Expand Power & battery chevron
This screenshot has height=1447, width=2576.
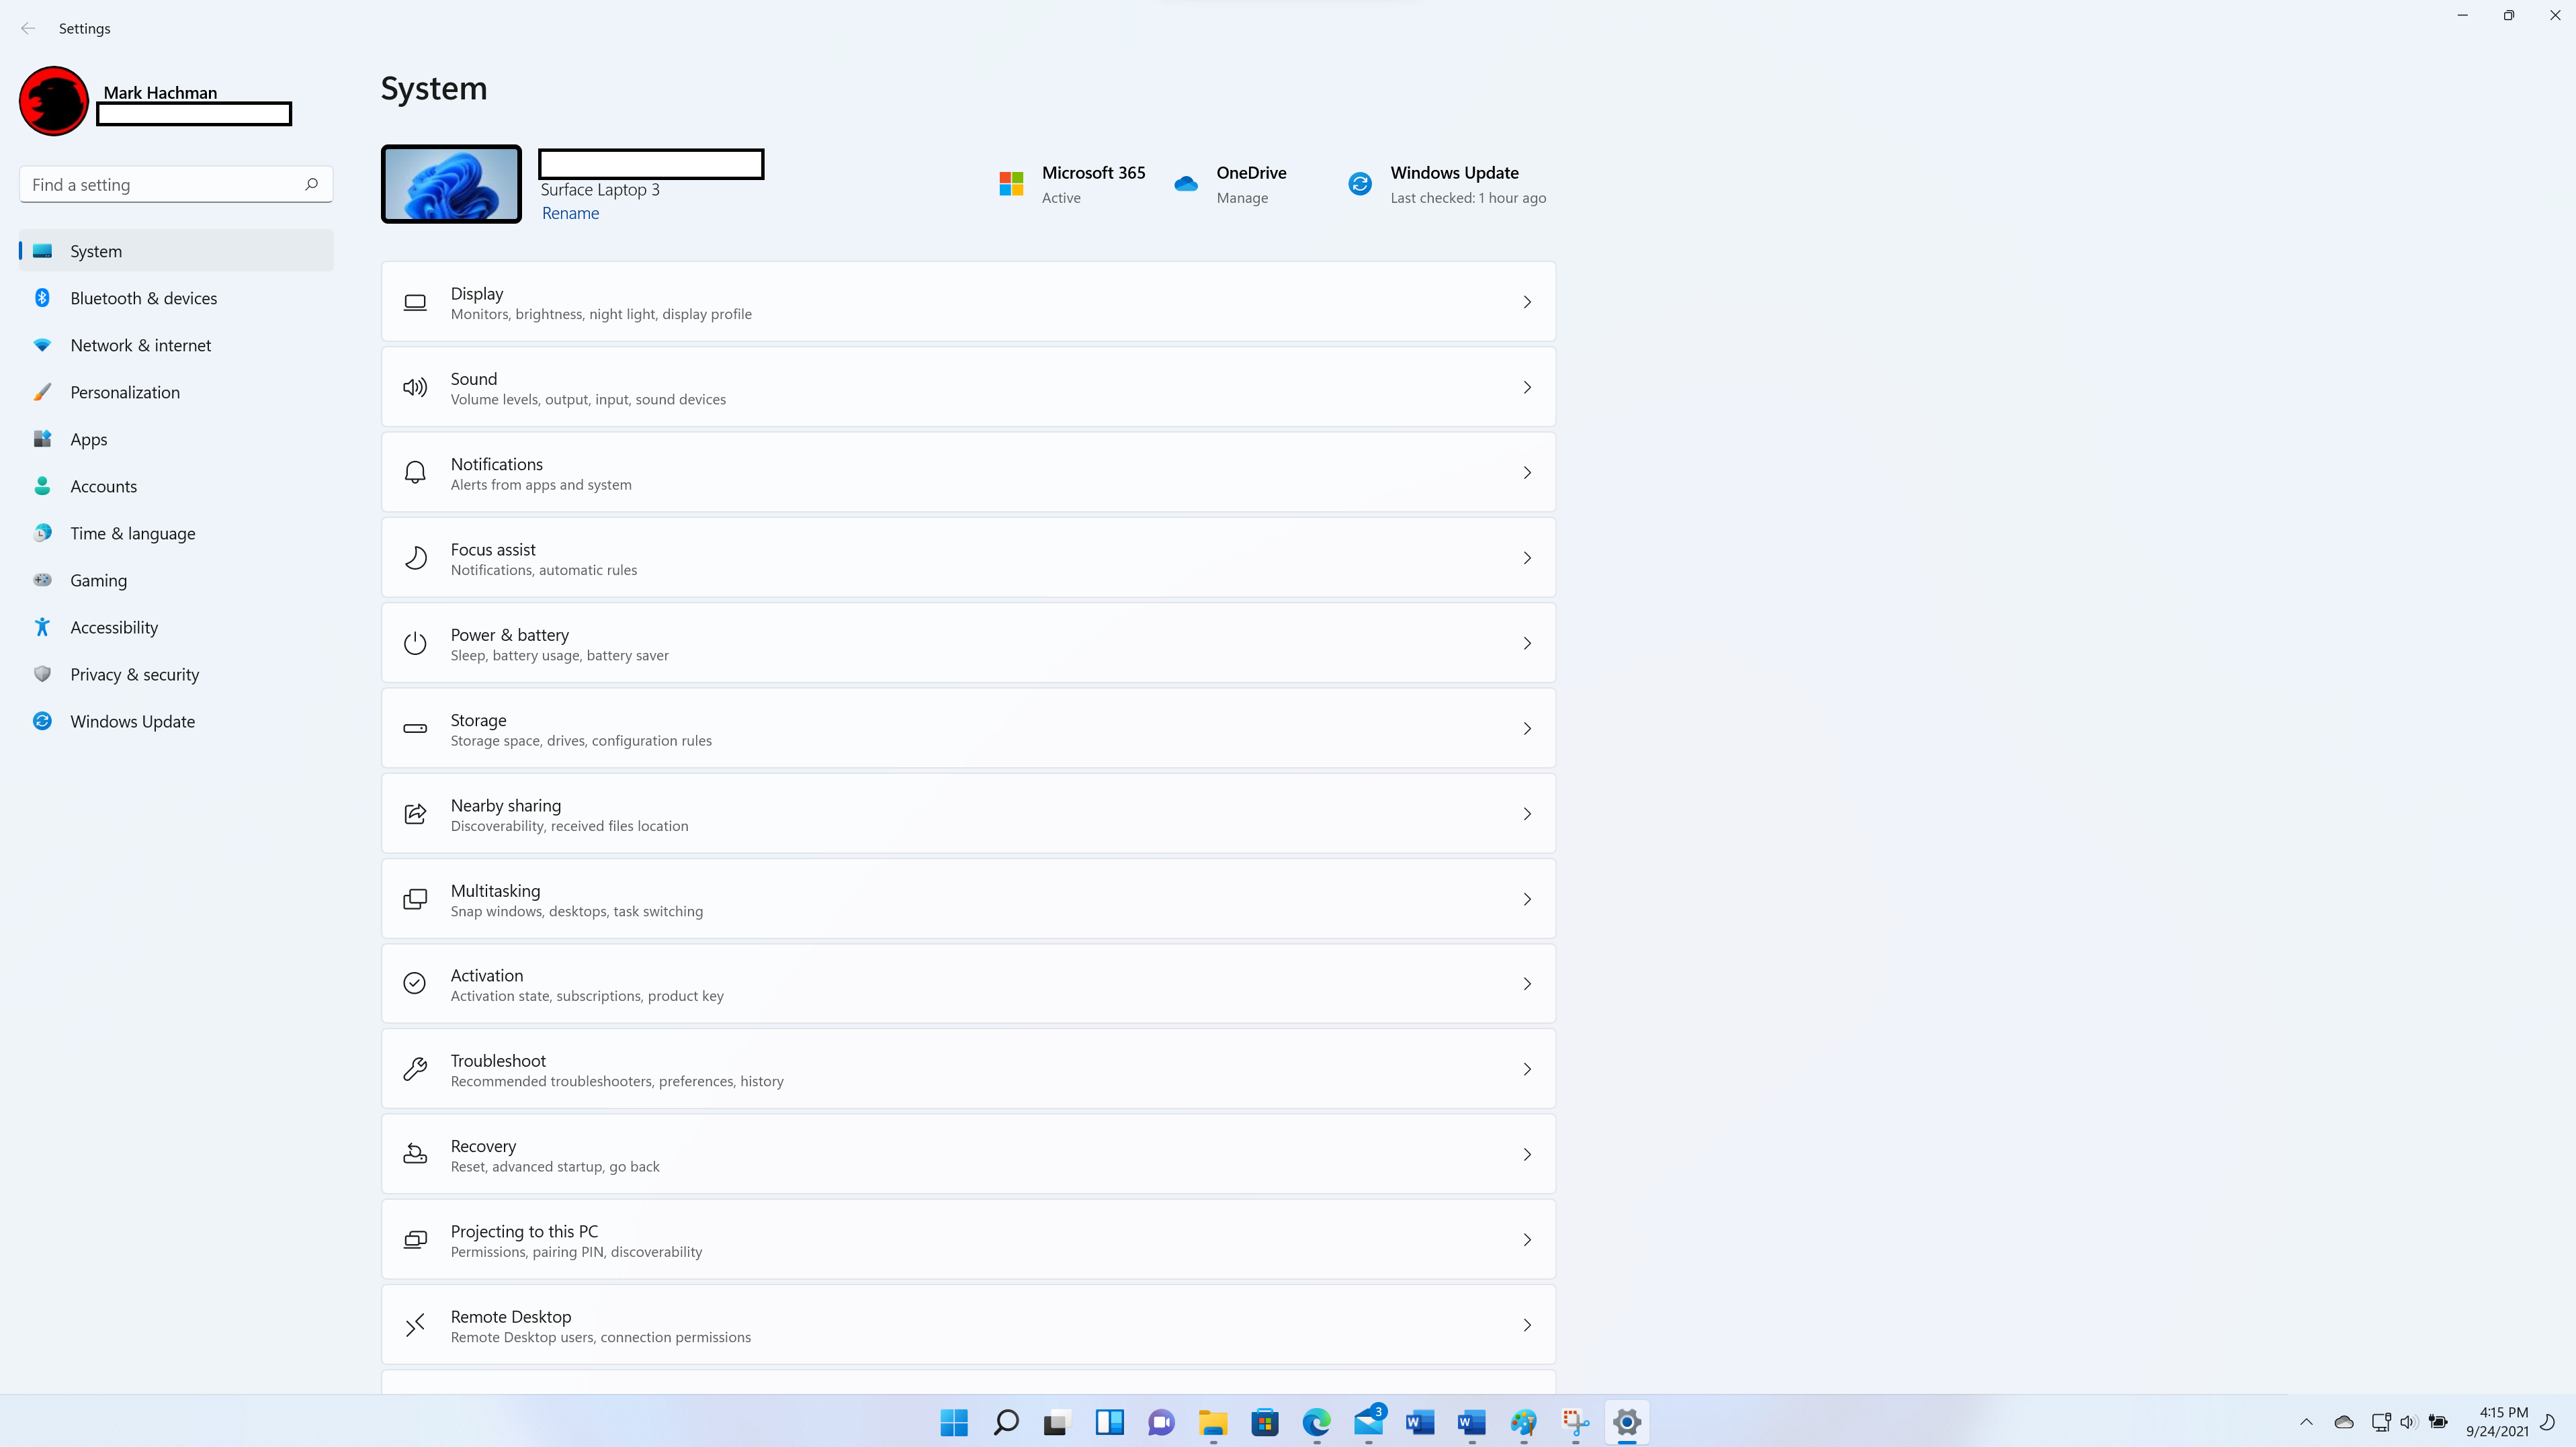(x=1526, y=643)
